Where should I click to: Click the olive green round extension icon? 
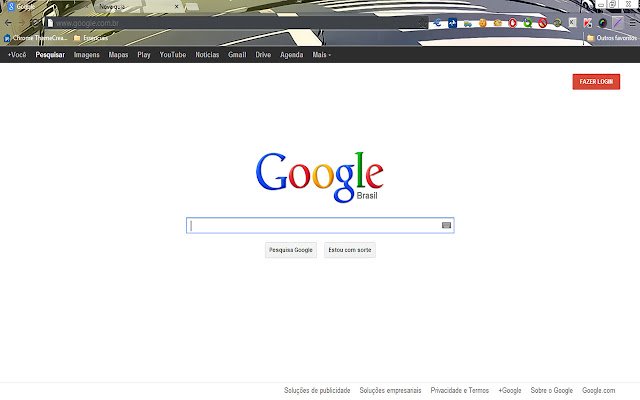point(558,23)
